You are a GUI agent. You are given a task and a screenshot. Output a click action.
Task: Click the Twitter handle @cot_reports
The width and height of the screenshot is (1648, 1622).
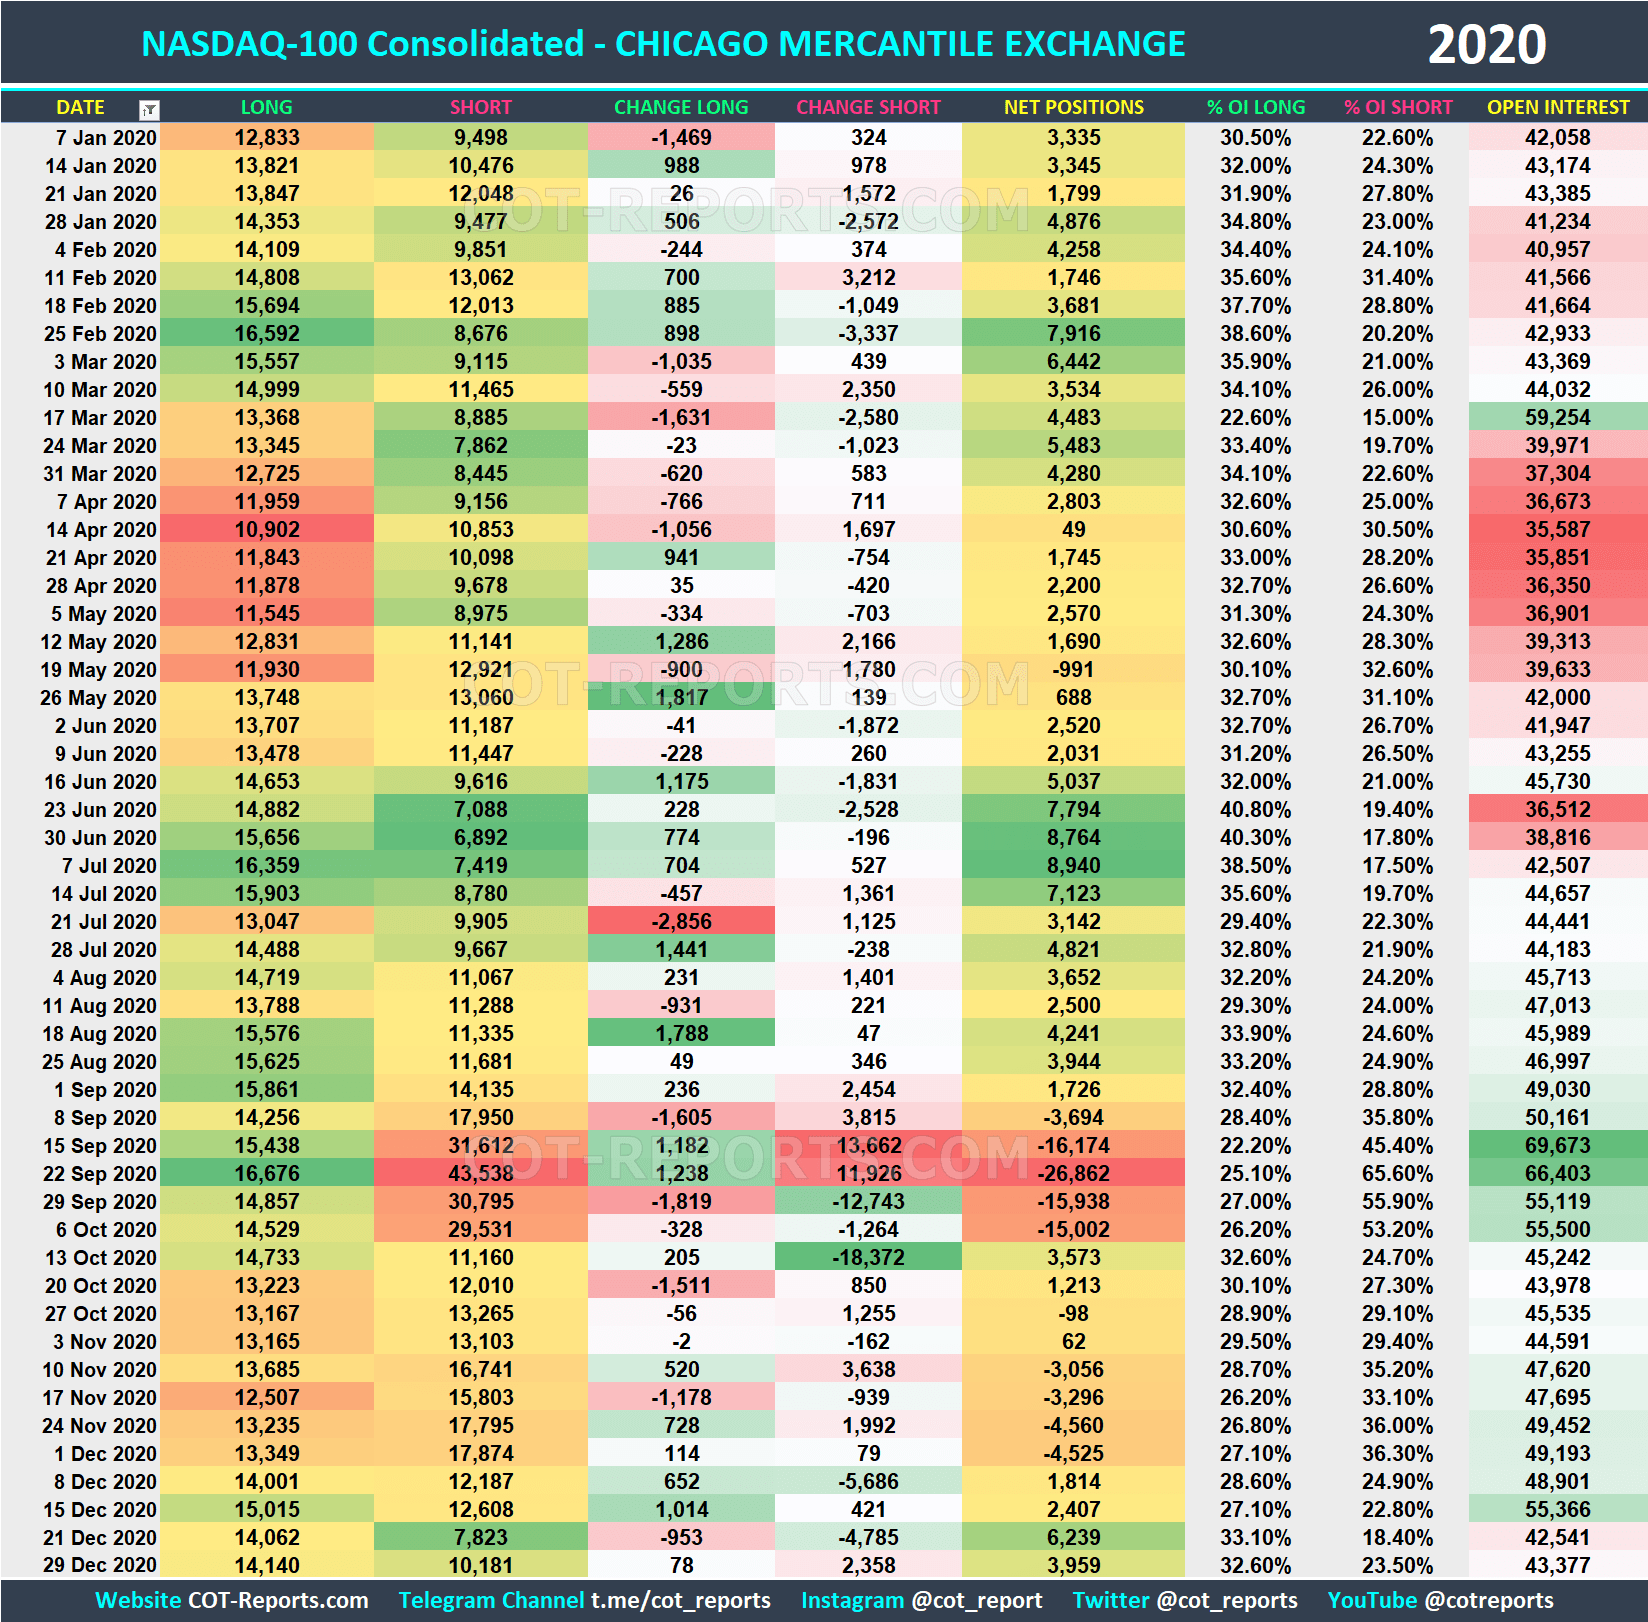[1226, 1600]
